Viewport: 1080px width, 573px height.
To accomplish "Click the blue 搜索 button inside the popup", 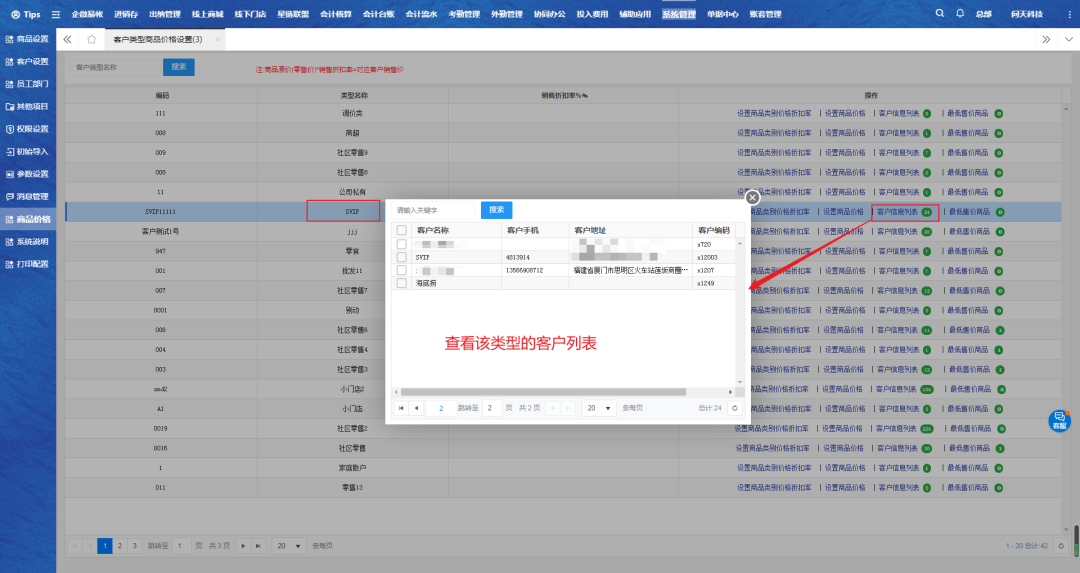I will tap(496, 210).
